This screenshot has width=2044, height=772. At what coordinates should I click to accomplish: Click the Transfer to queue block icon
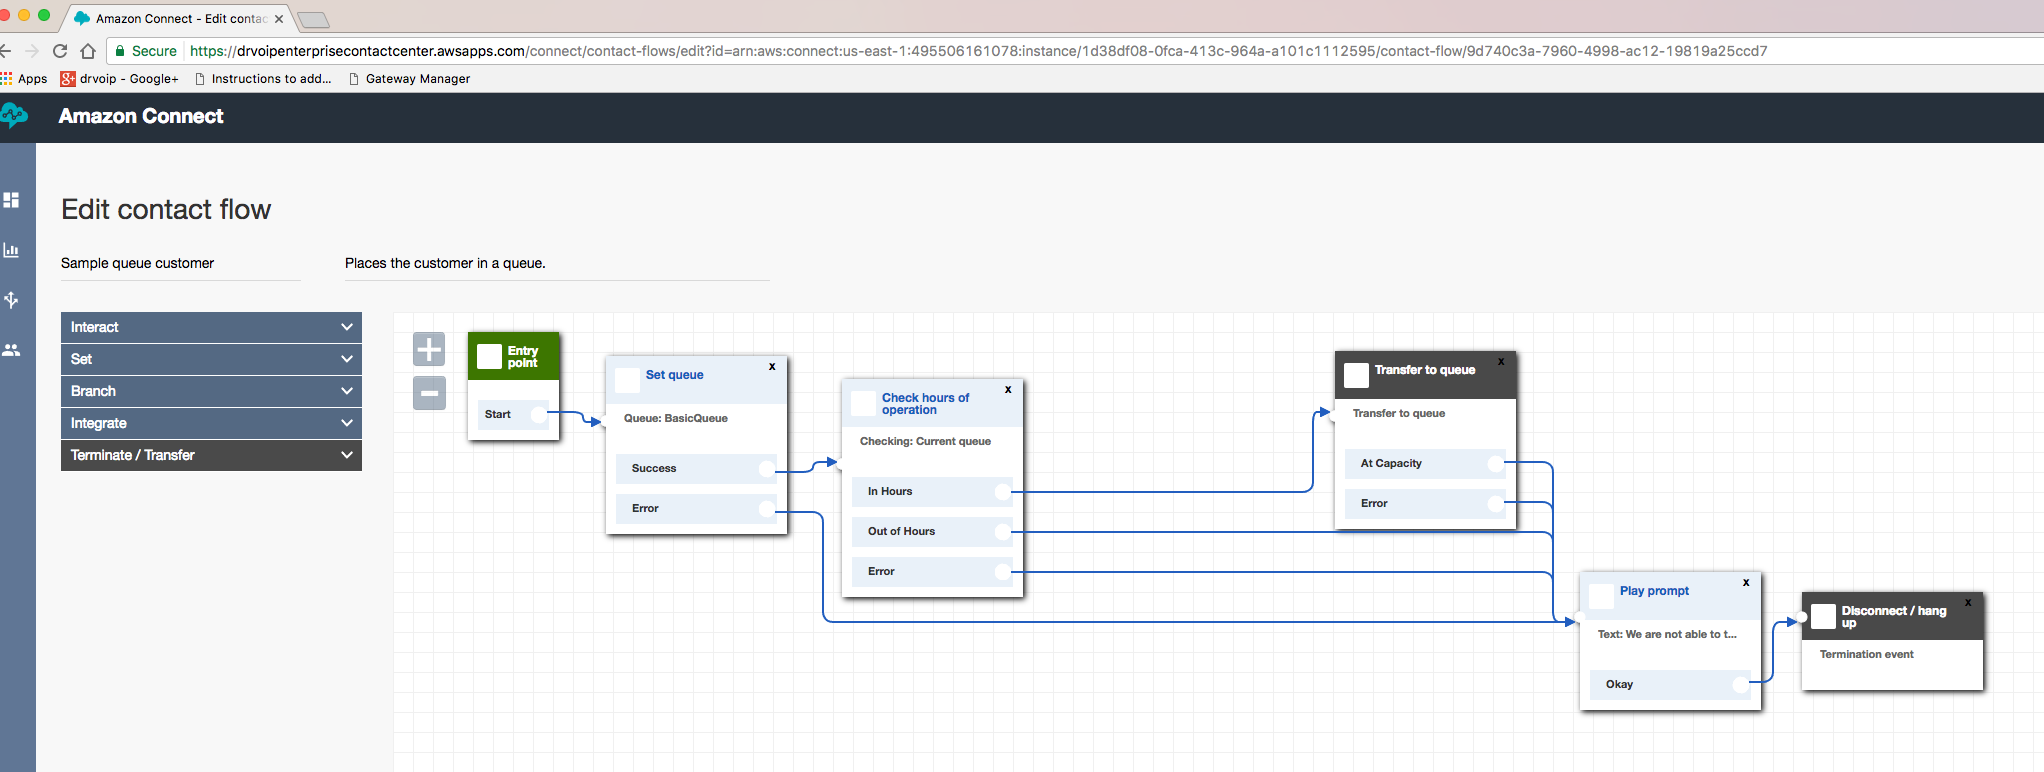pyautogui.click(x=1356, y=375)
